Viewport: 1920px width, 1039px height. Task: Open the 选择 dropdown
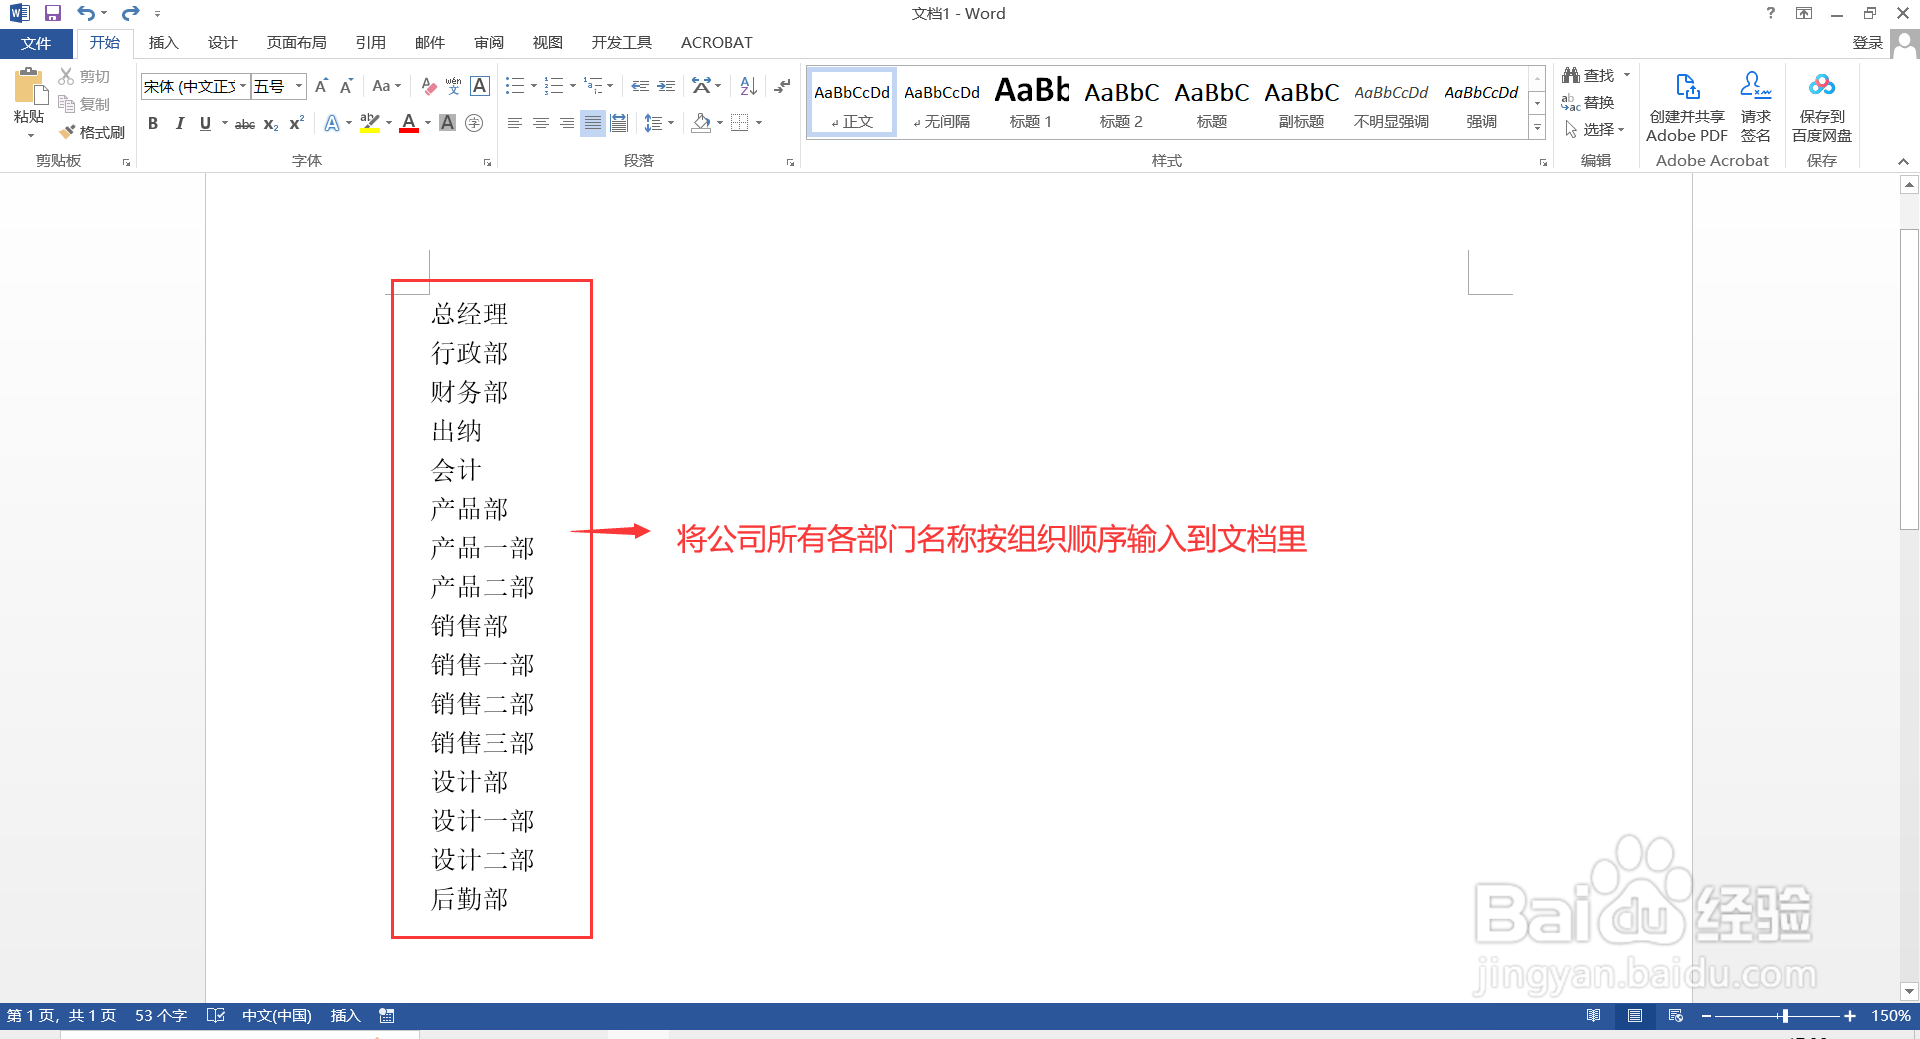click(1594, 129)
